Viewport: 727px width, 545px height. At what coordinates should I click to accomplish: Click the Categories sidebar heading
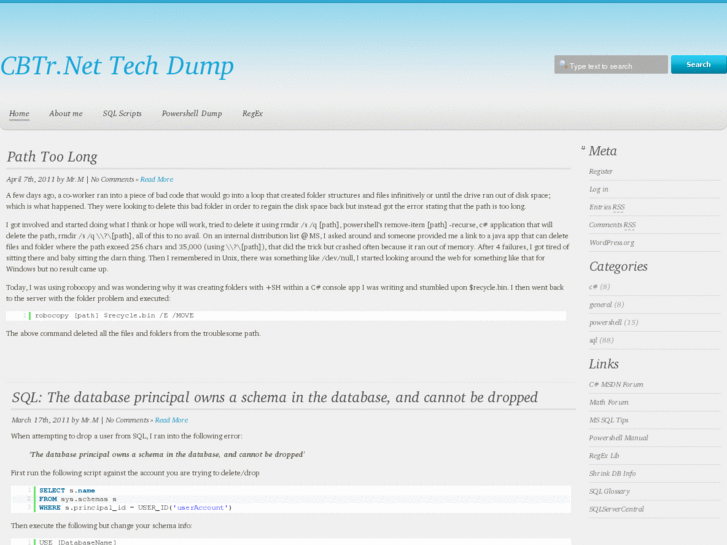point(618,267)
